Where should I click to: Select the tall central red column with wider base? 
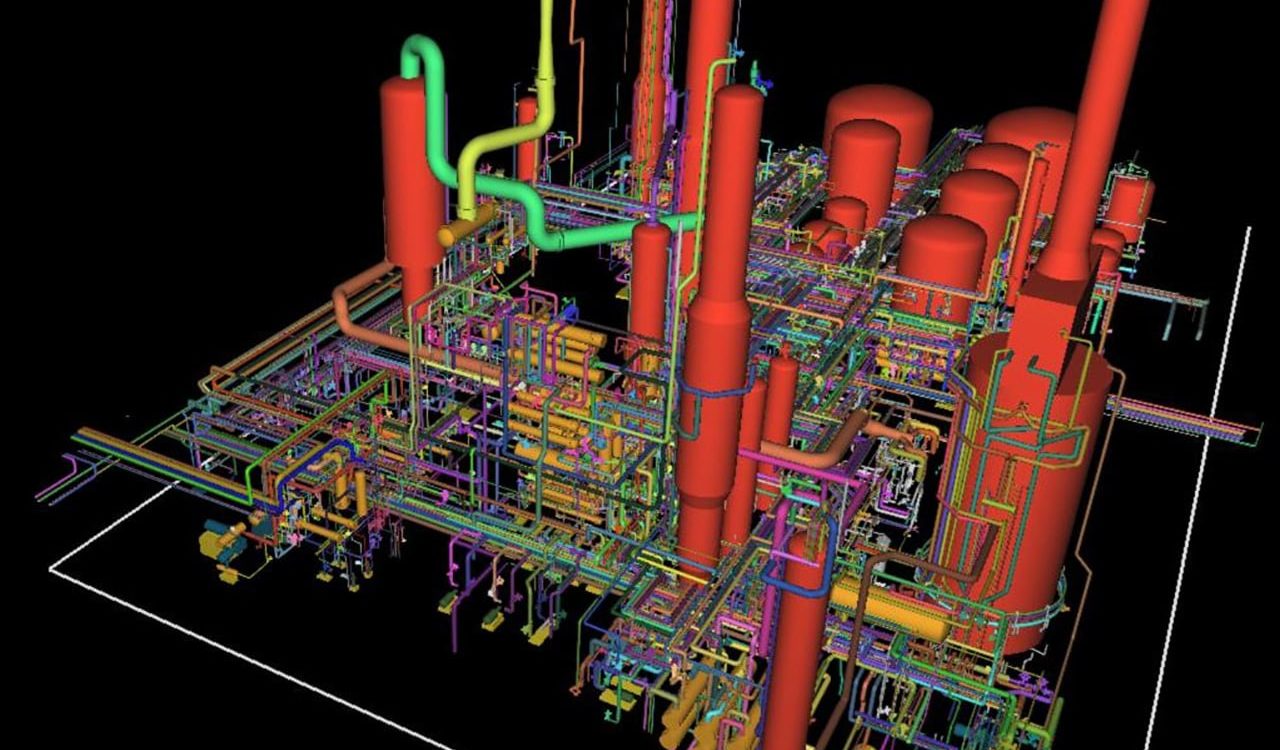716,330
